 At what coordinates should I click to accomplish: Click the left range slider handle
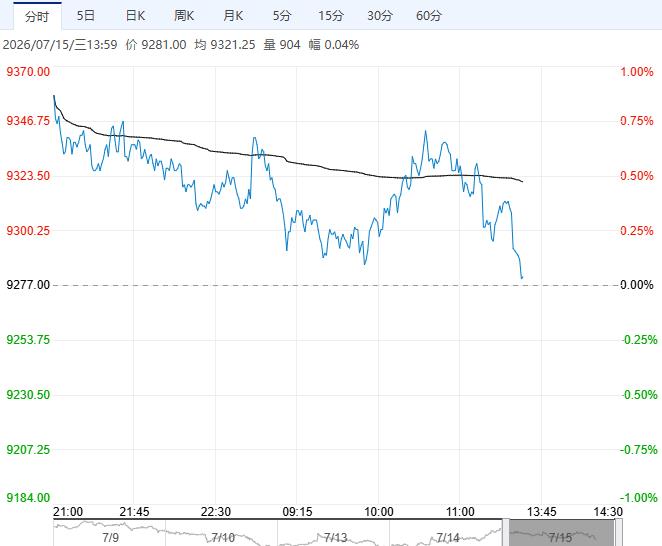coord(505,533)
